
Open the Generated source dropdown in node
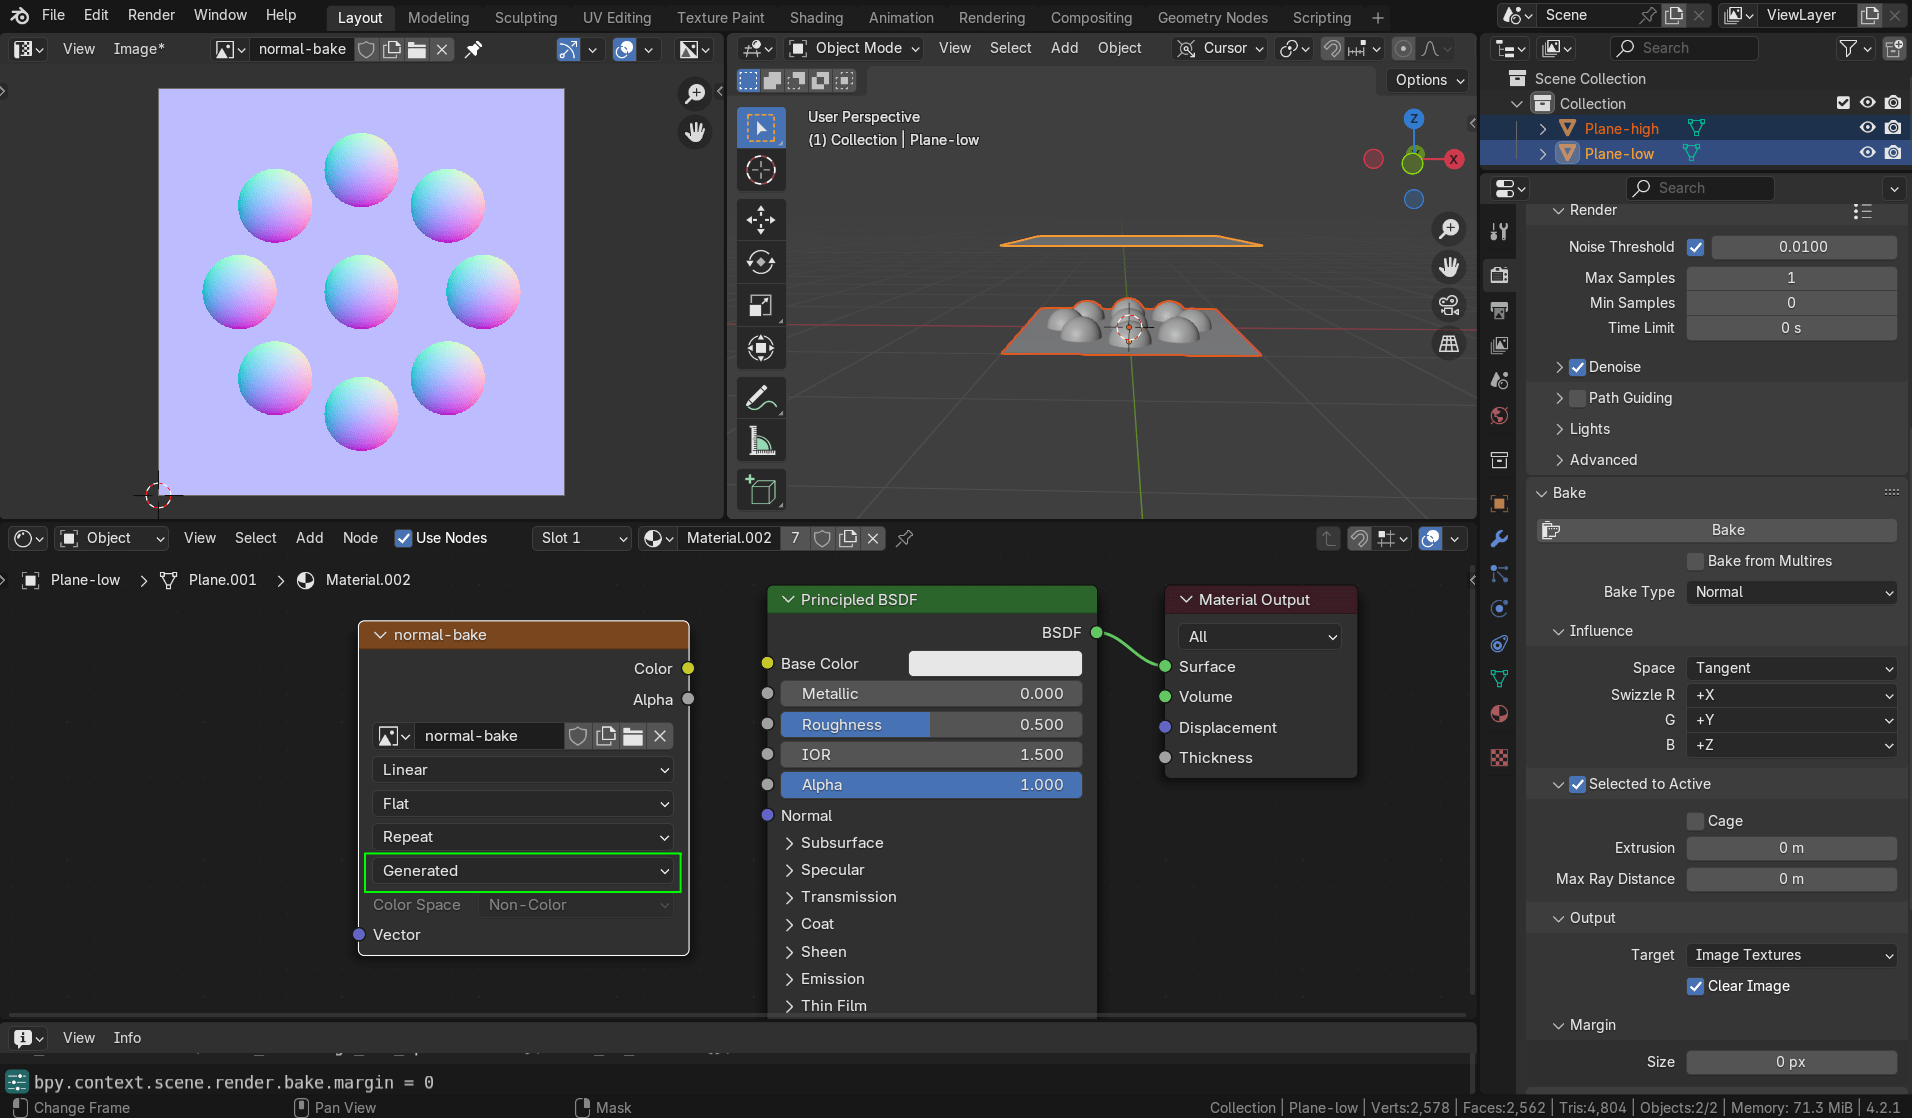coord(523,871)
